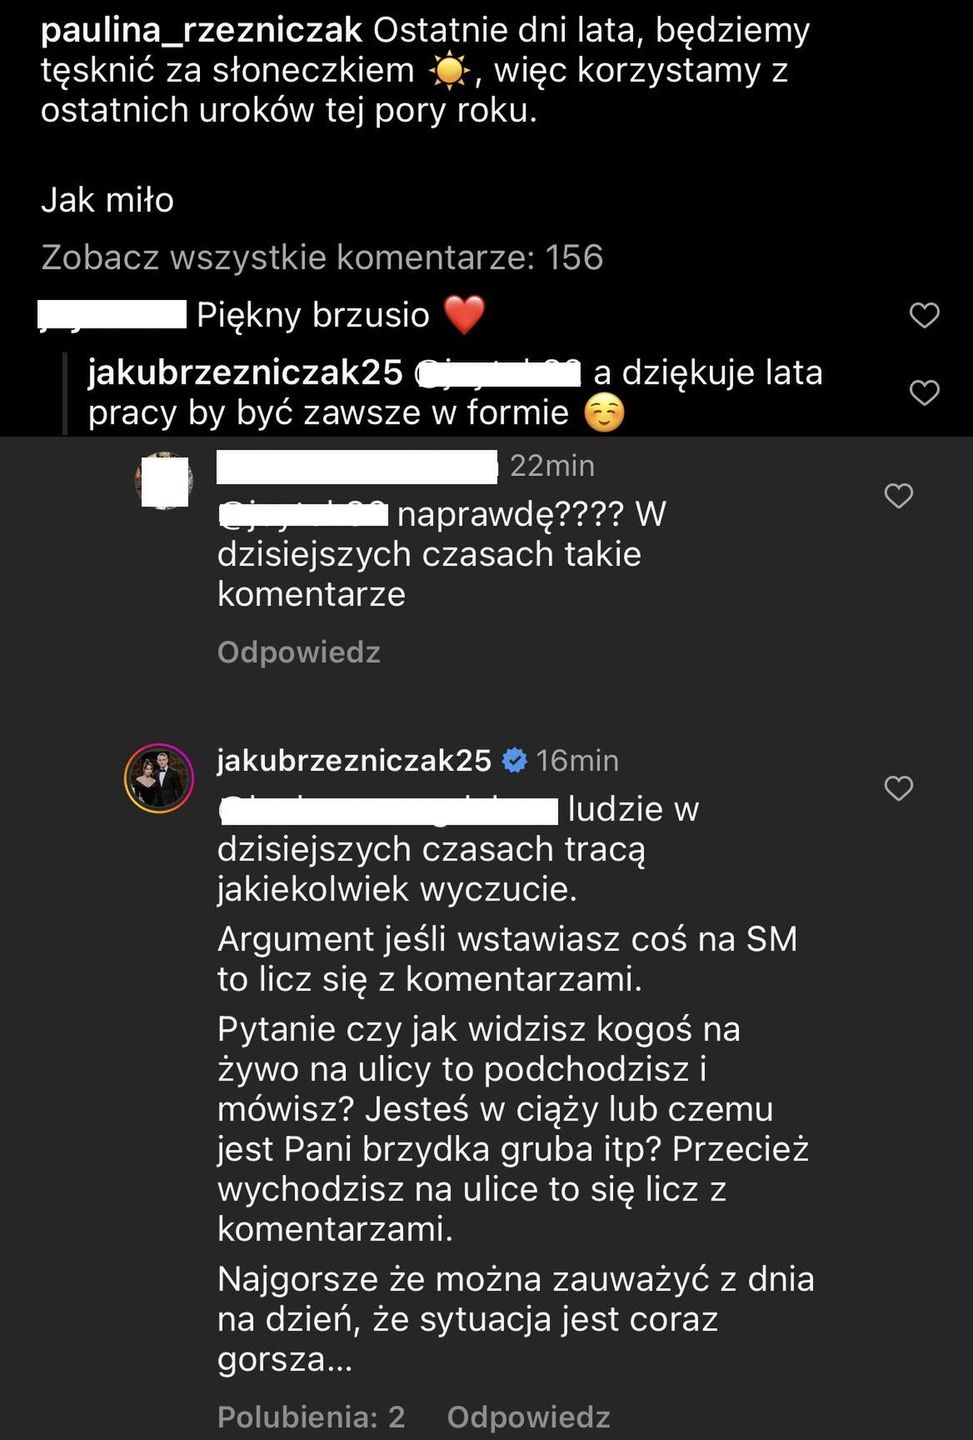Image resolution: width=973 pixels, height=1440 pixels.
Task: Like the "Piękny brzusio" comment
Action: tap(924, 316)
